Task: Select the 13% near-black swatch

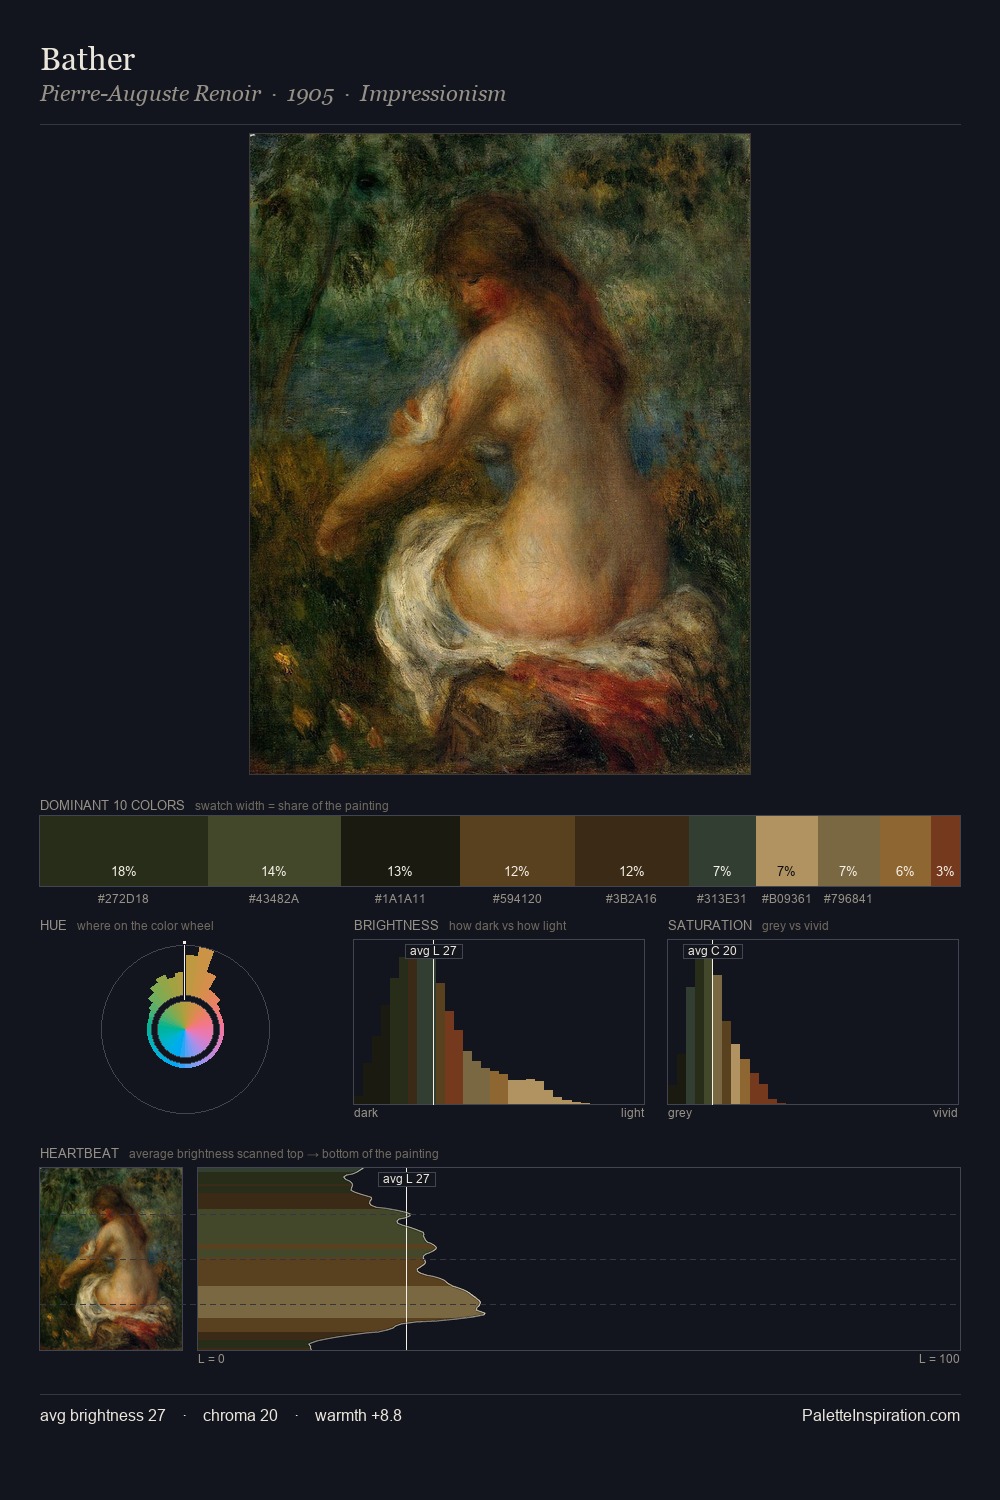Action: 400,851
